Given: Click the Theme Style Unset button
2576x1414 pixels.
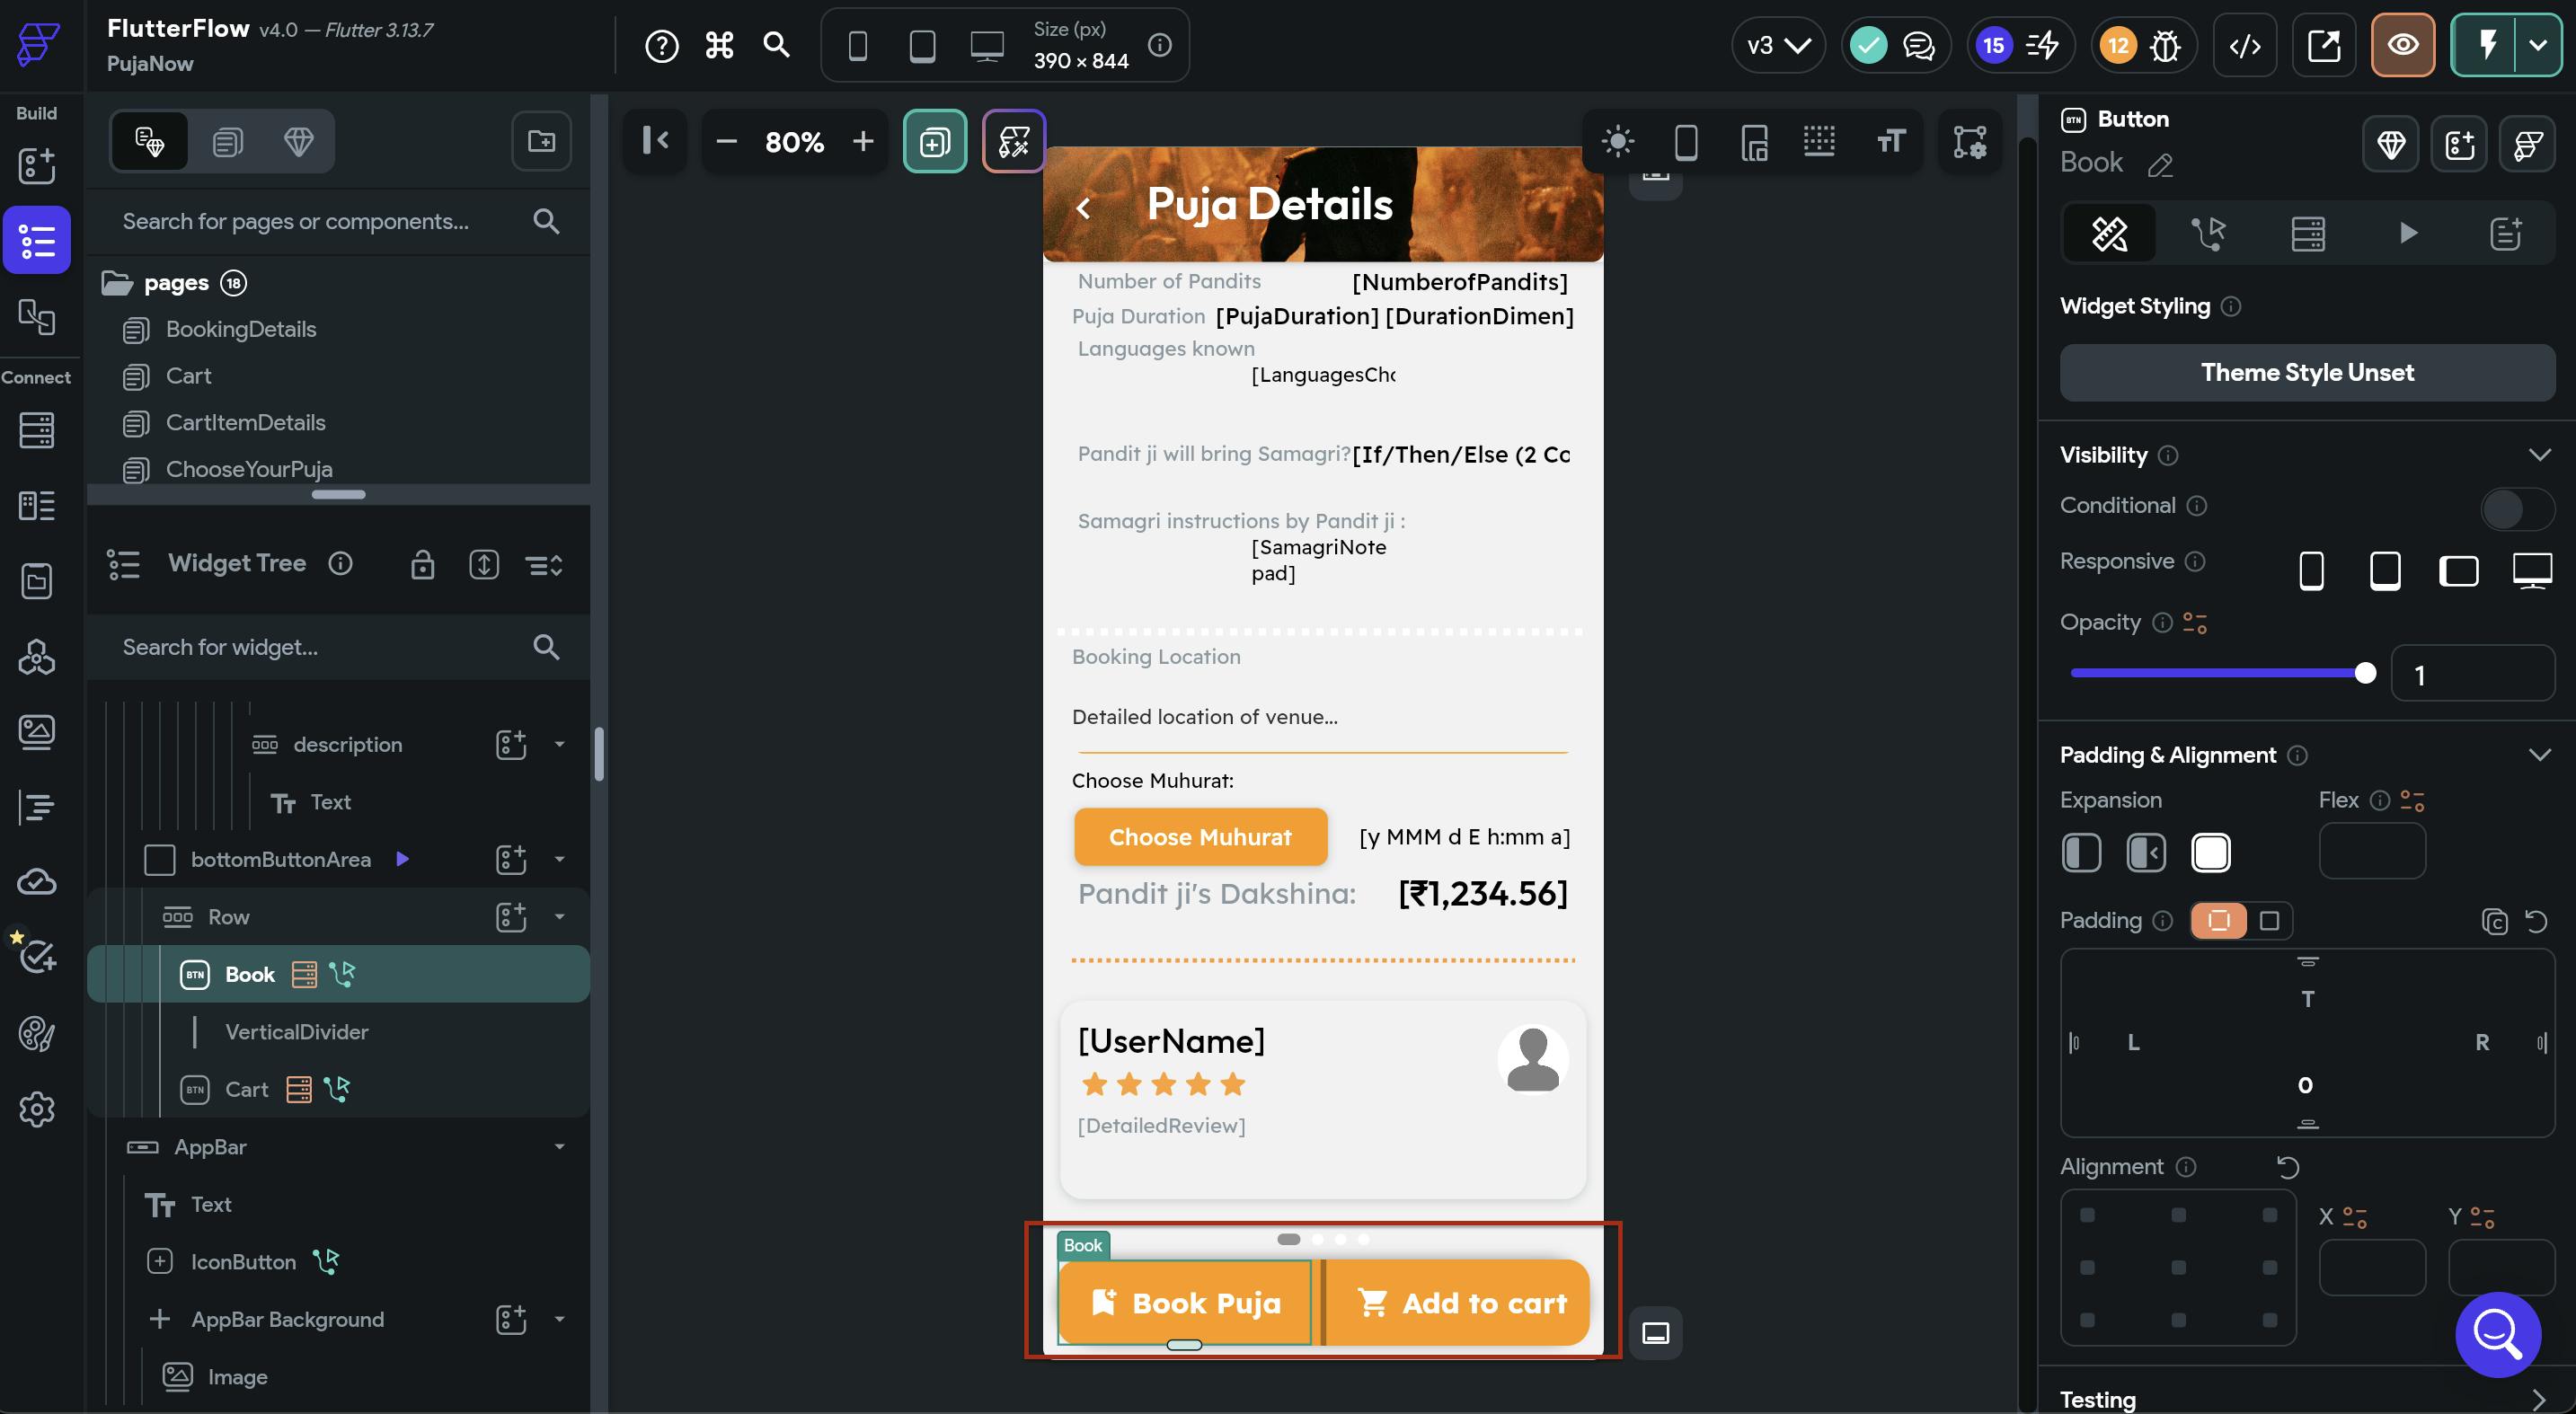Looking at the screenshot, I should 2307,373.
